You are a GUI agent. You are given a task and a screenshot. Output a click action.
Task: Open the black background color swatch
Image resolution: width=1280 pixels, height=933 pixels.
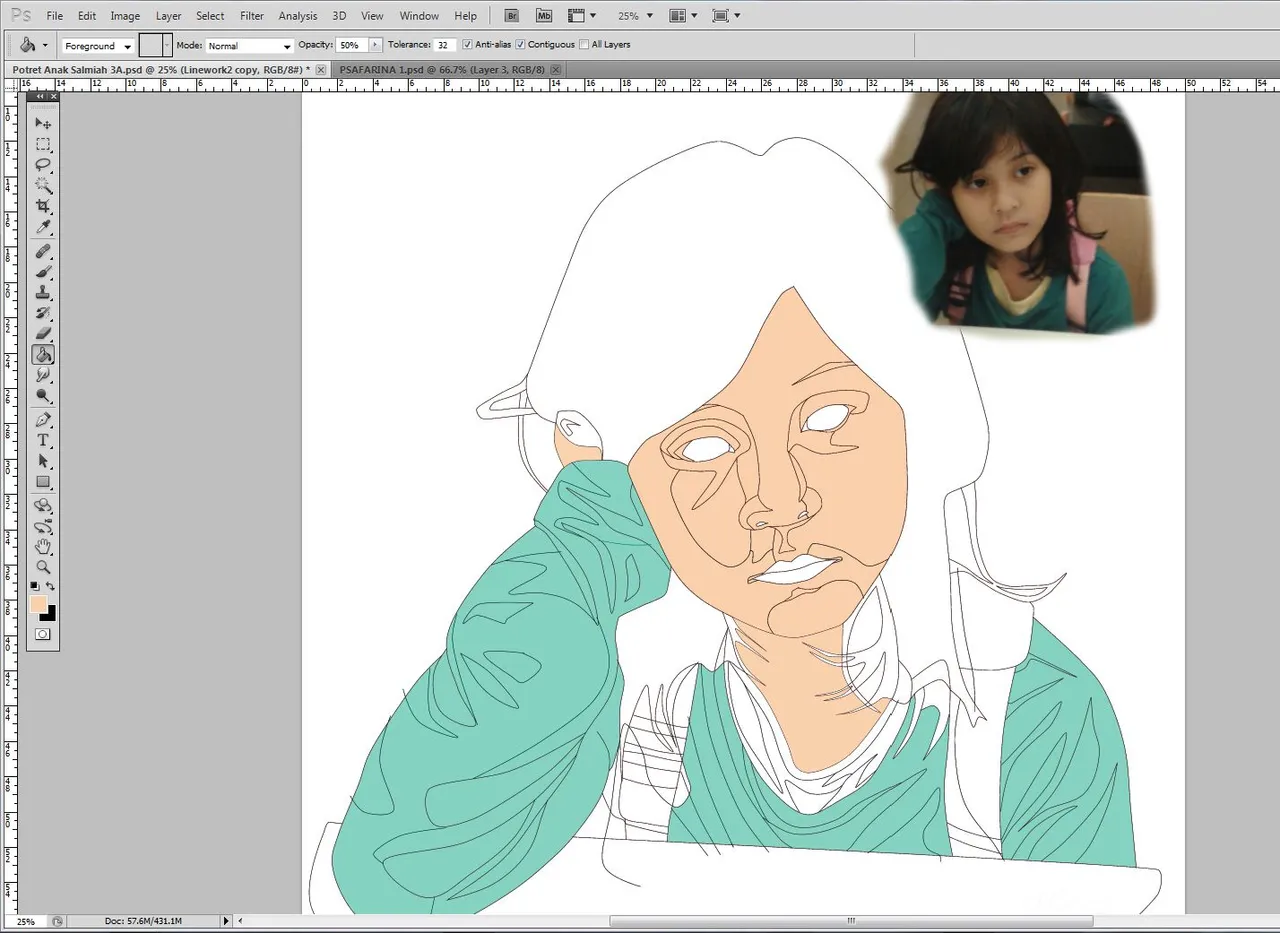click(x=50, y=614)
